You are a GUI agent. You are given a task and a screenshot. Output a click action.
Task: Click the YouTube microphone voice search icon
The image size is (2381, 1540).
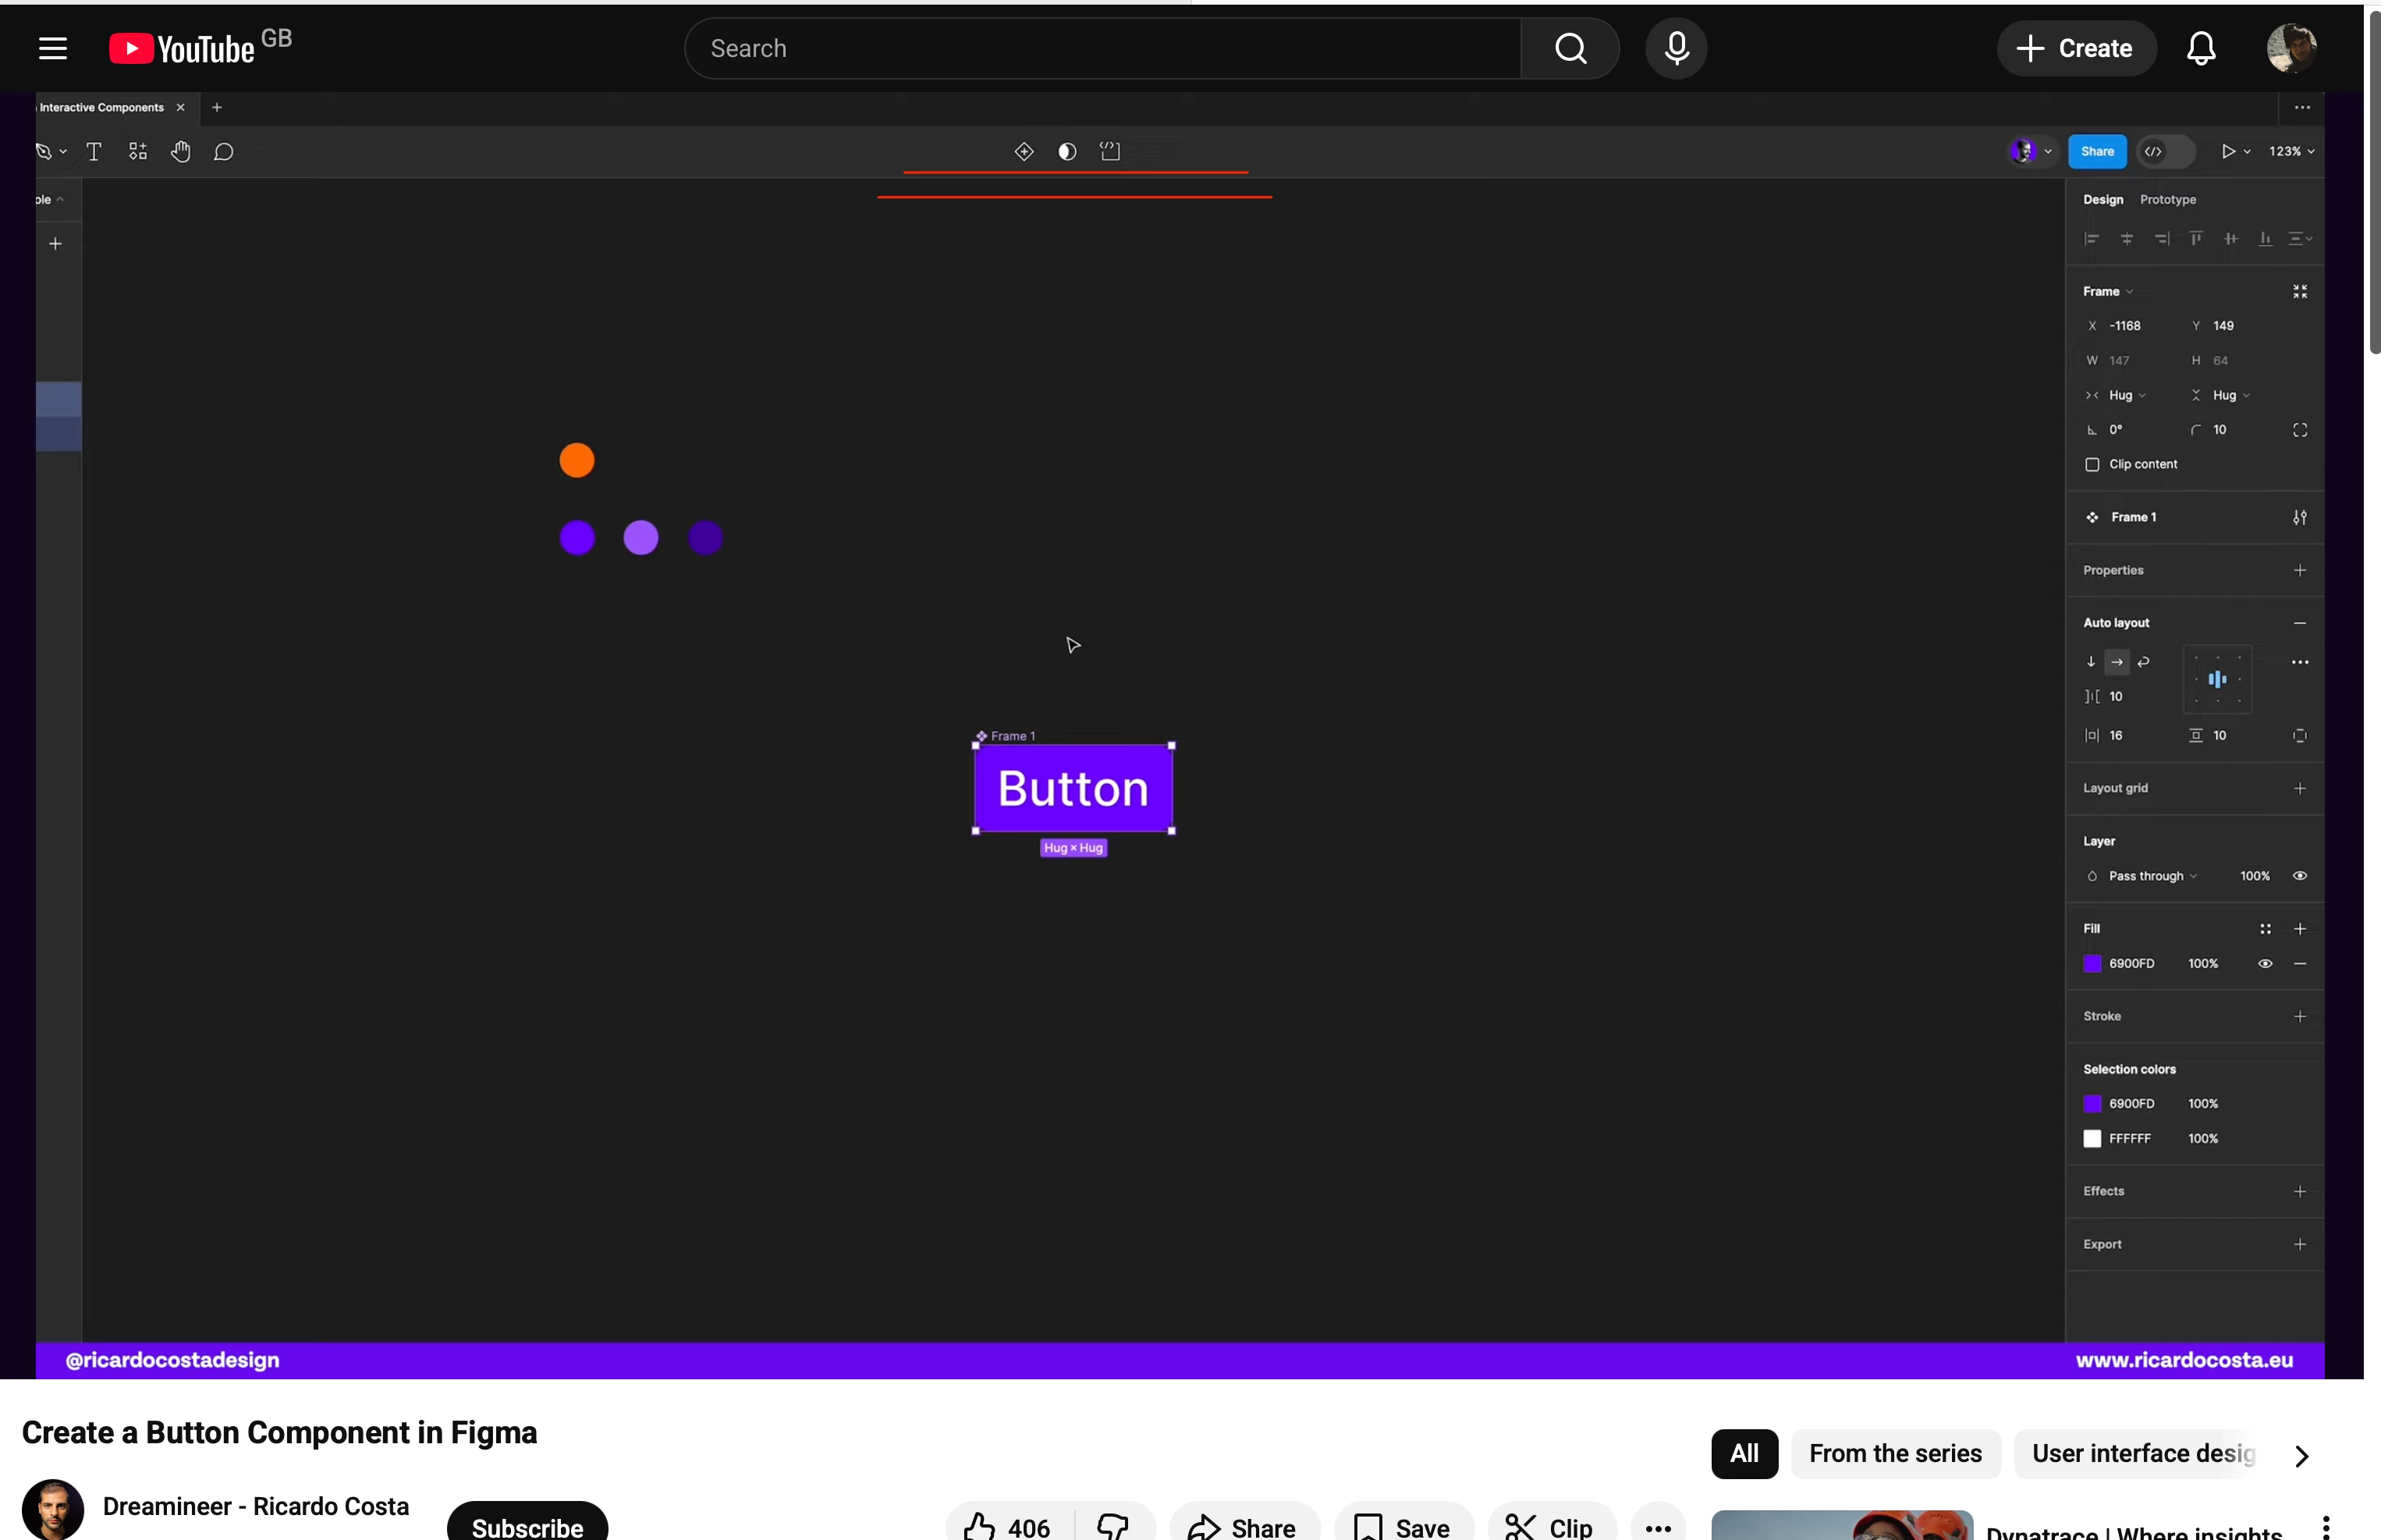1676,48
